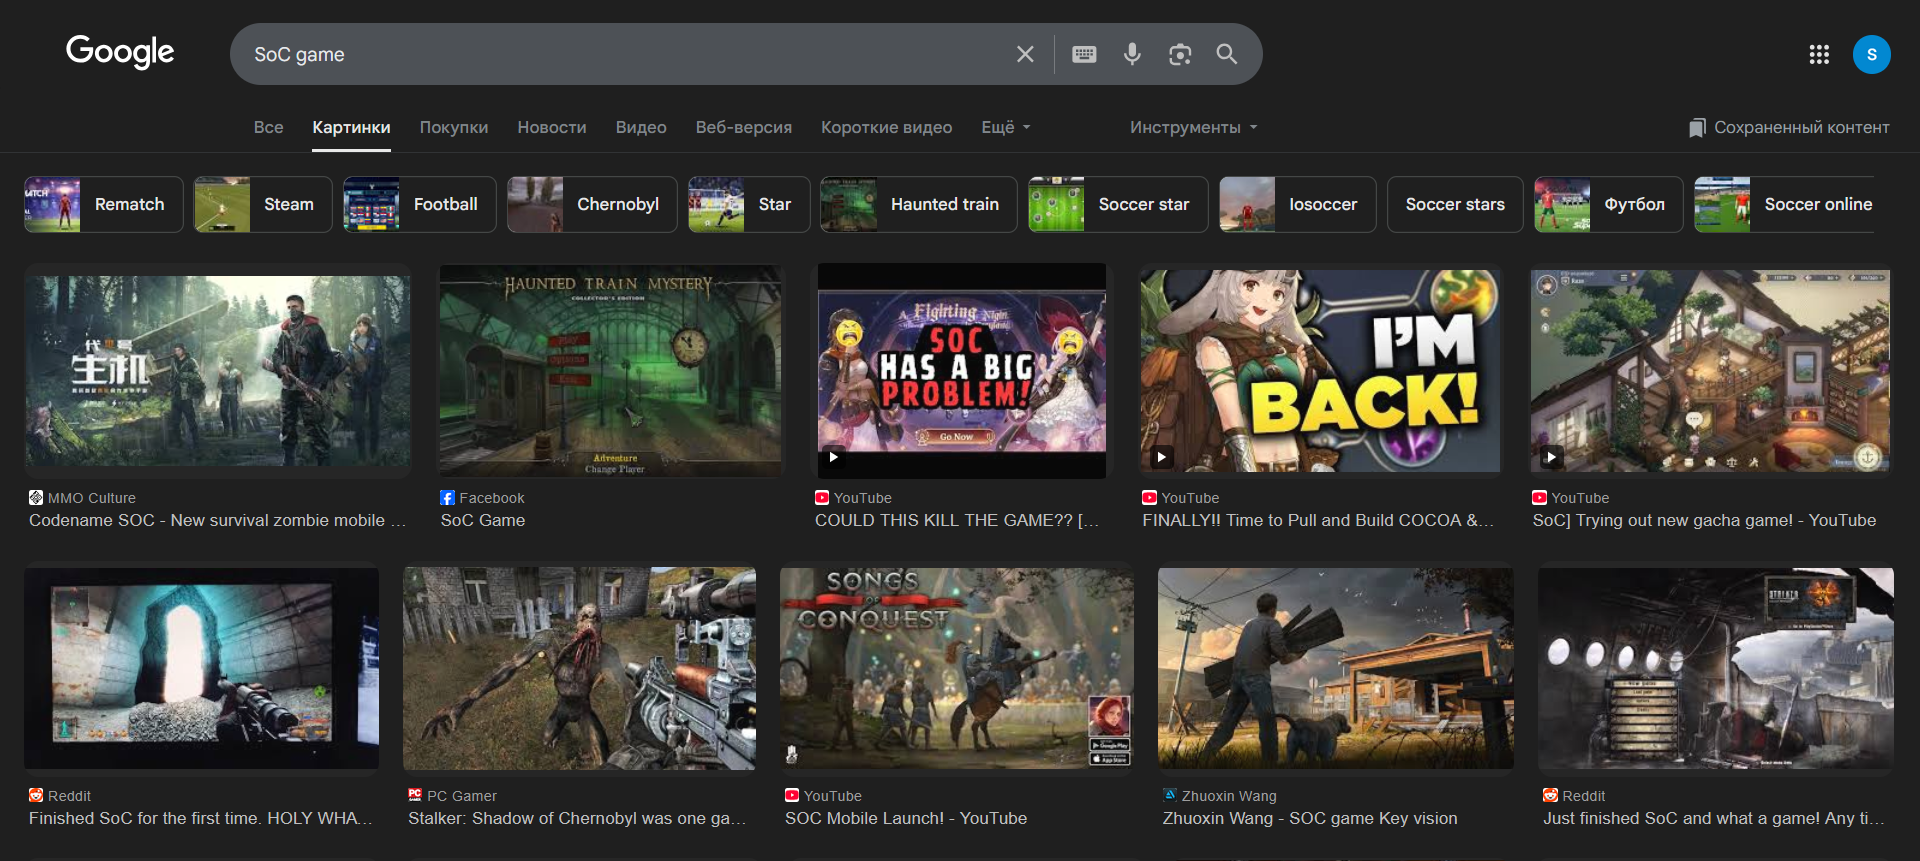Open the Google apps grid
This screenshot has height=861, width=1920.
[x=1819, y=54]
